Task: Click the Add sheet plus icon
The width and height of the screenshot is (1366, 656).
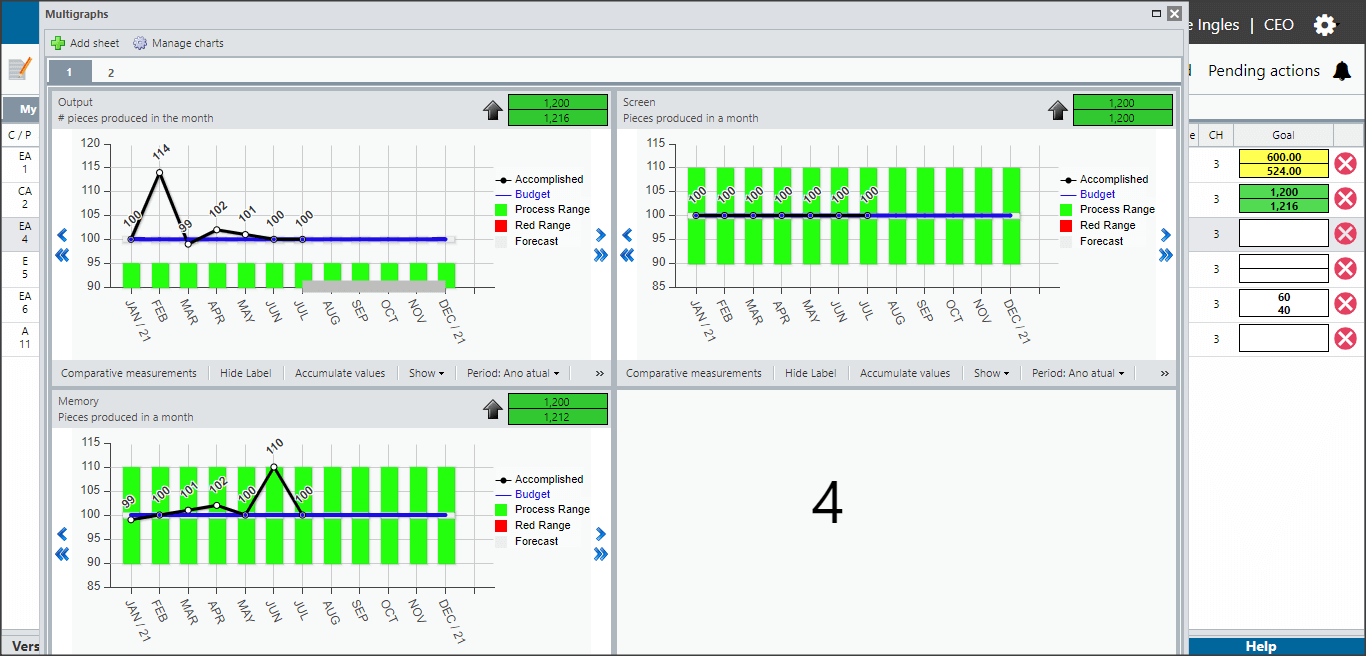Action: 58,43
